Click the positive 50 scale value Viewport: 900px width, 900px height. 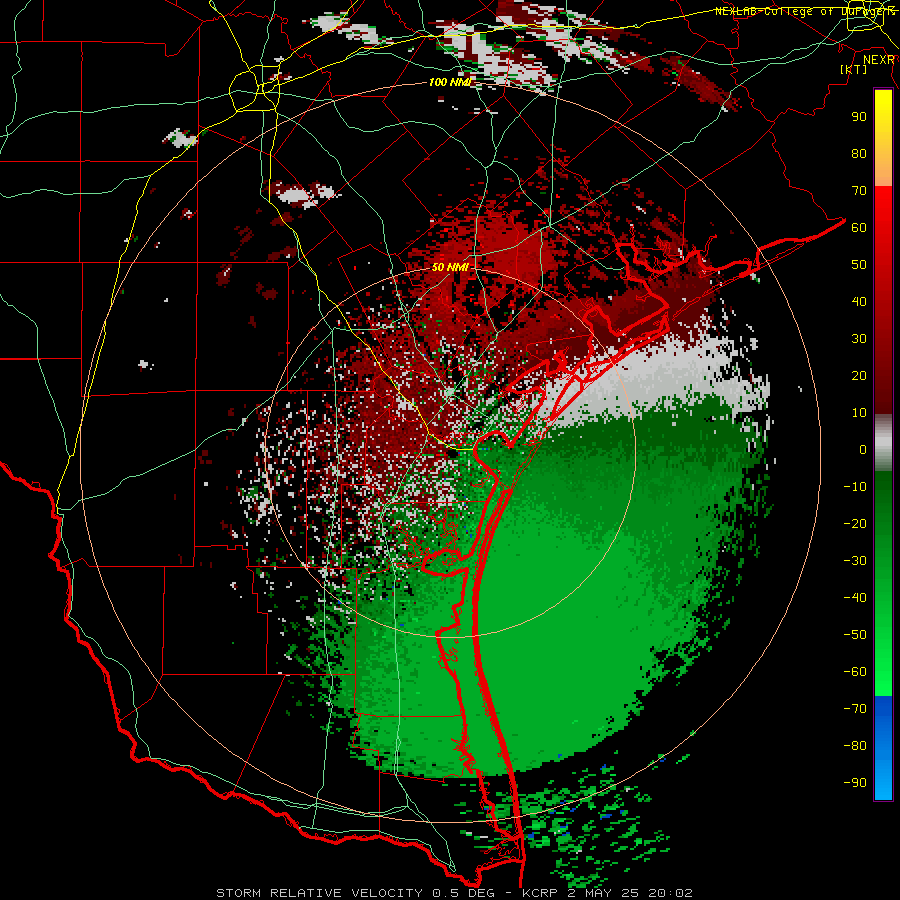point(859,265)
